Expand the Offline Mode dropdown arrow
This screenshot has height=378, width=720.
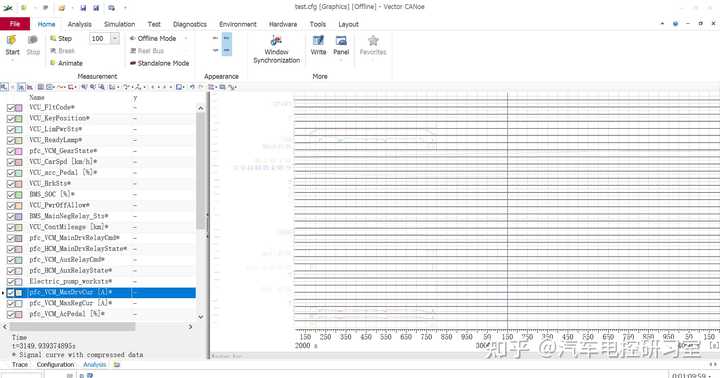coord(186,39)
